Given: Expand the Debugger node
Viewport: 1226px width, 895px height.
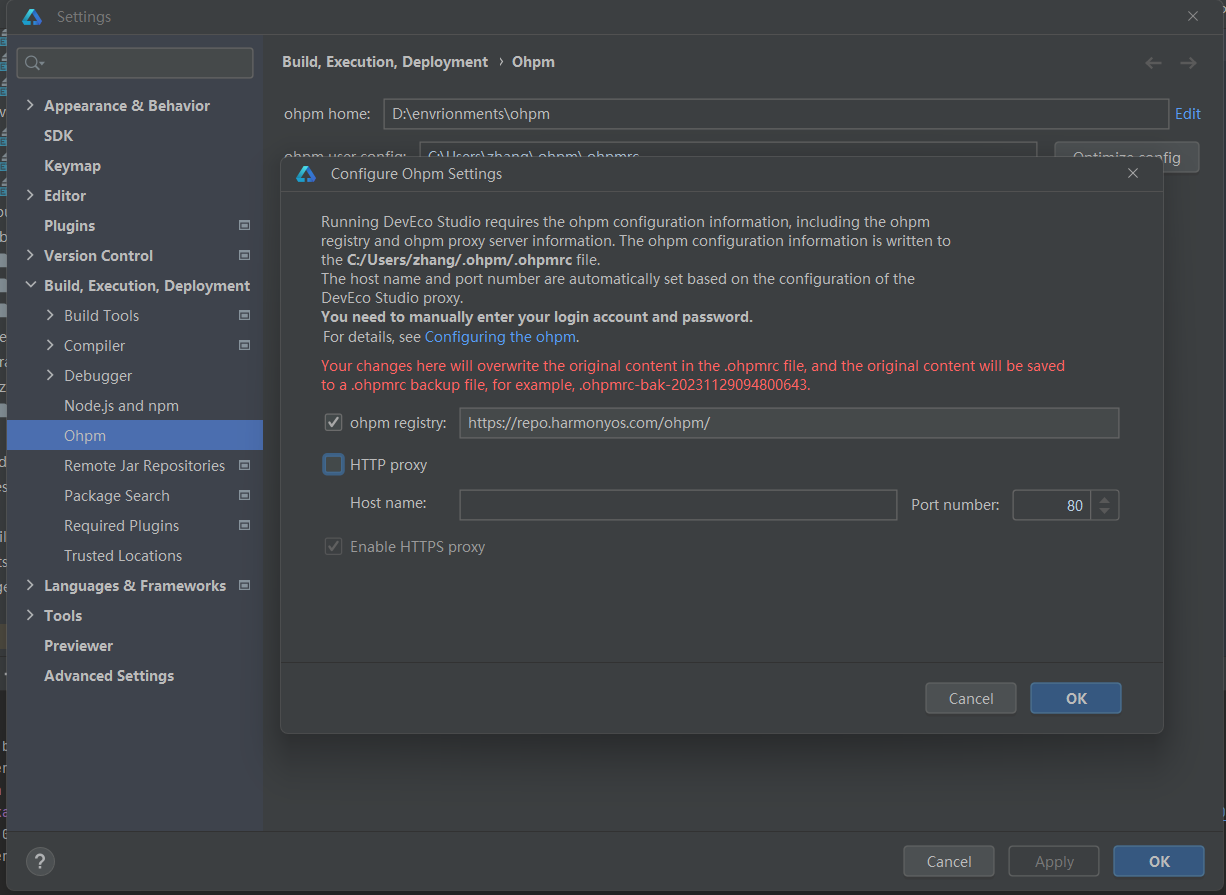Looking at the screenshot, I should [x=50, y=375].
